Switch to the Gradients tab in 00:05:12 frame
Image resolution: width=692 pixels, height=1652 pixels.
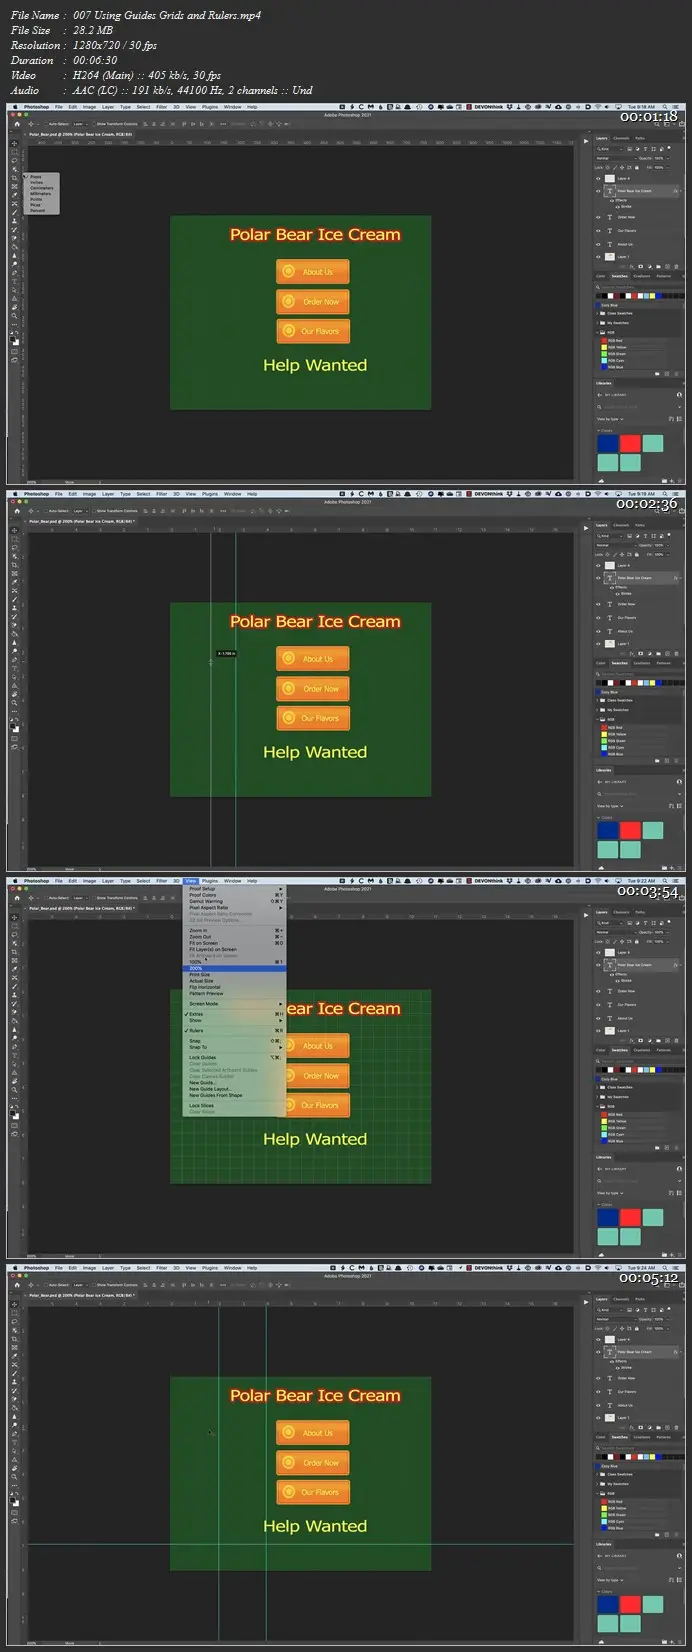pyautogui.click(x=642, y=1437)
